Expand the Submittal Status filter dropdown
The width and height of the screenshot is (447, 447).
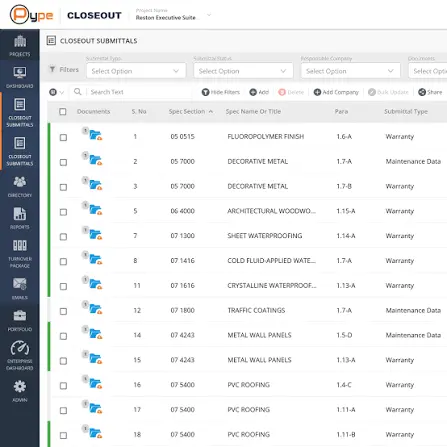[243, 71]
